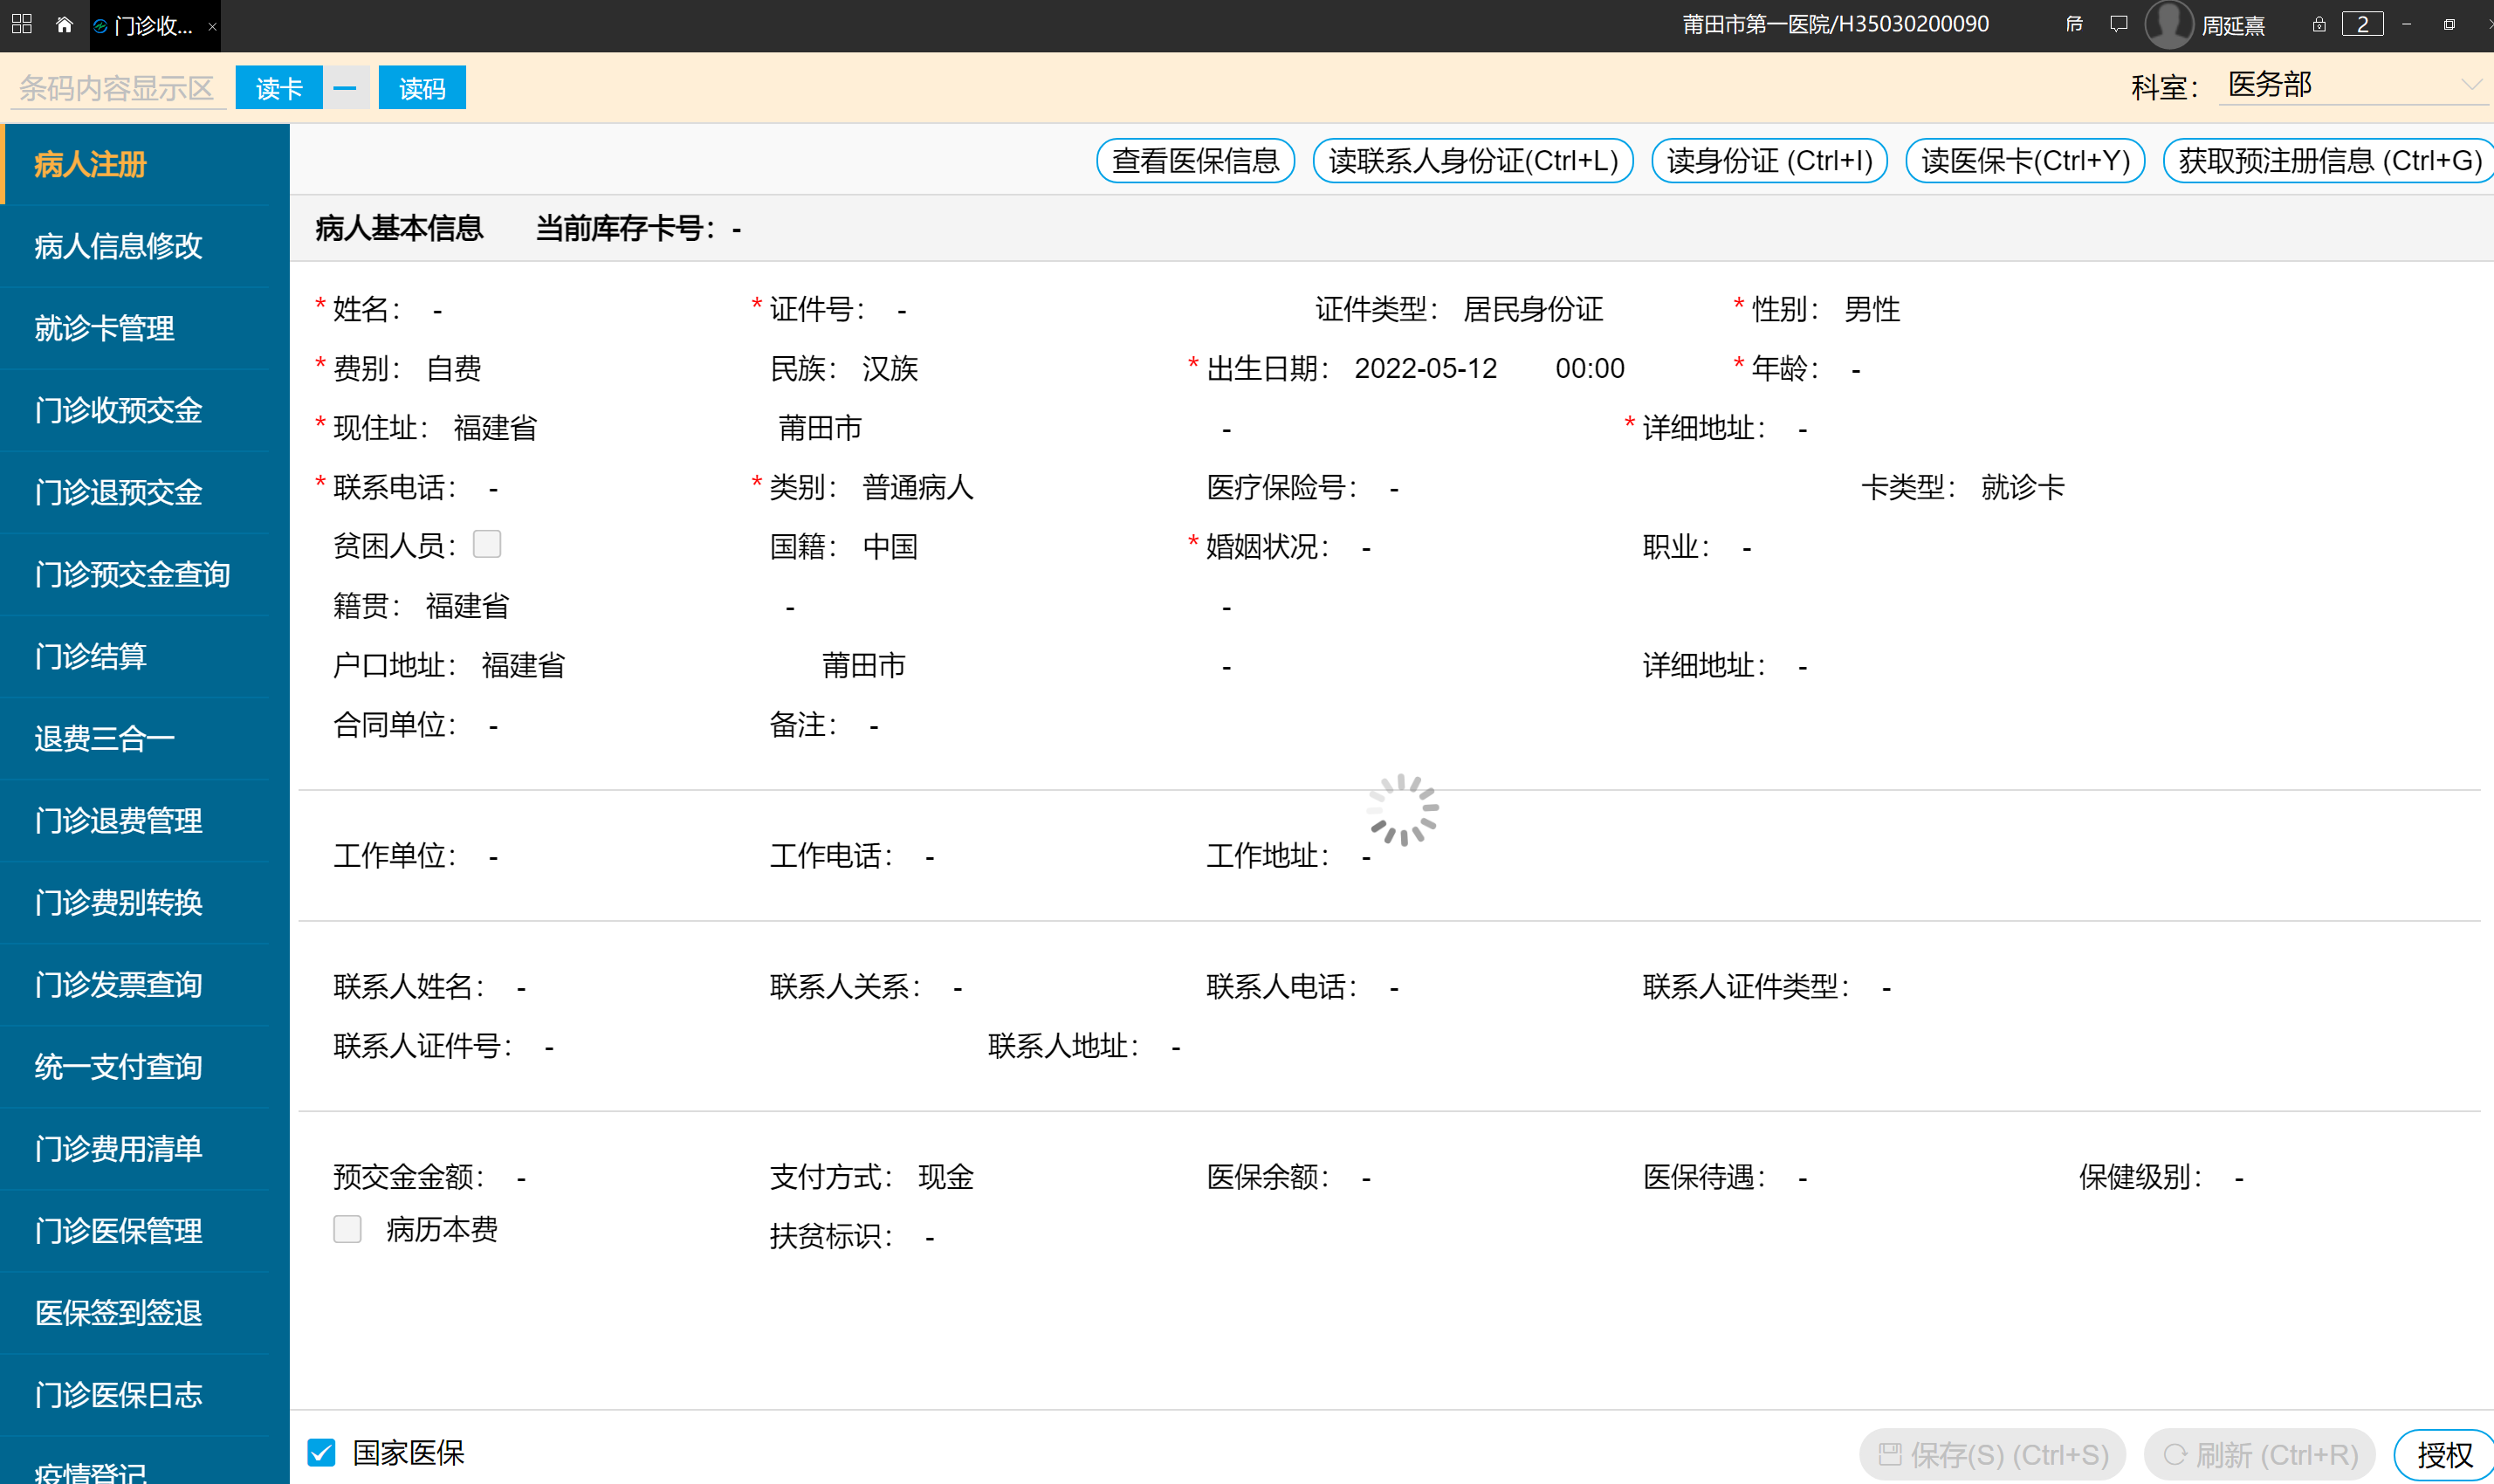
Task: Click the 性别 男性 value
Action: click(1872, 310)
